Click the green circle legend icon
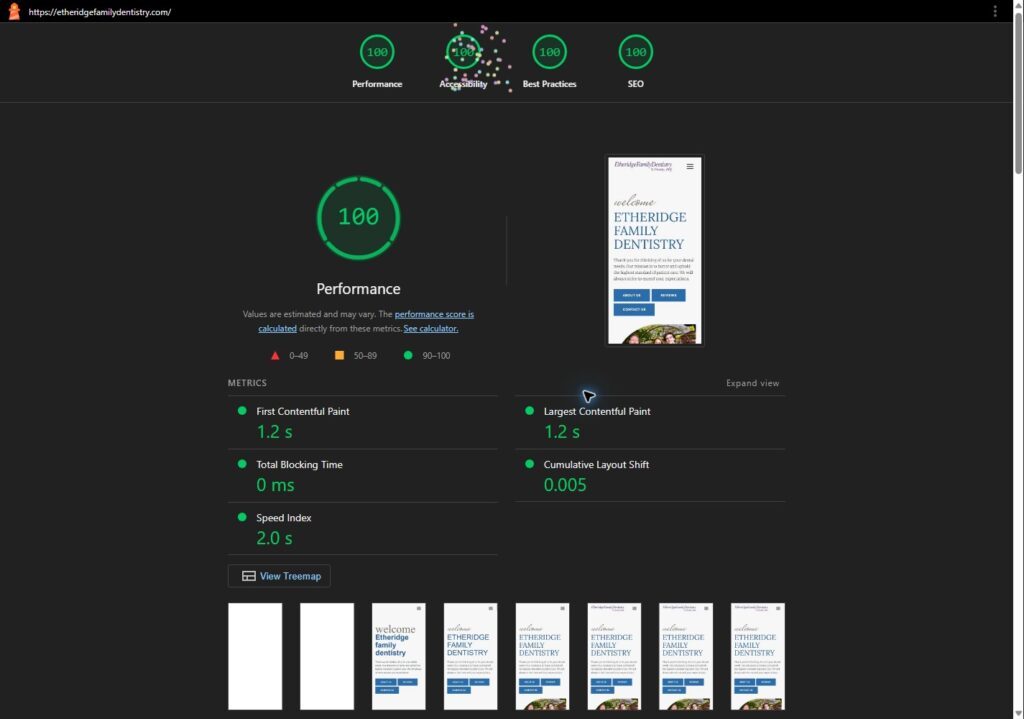Image resolution: width=1024 pixels, height=719 pixels. point(408,355)
